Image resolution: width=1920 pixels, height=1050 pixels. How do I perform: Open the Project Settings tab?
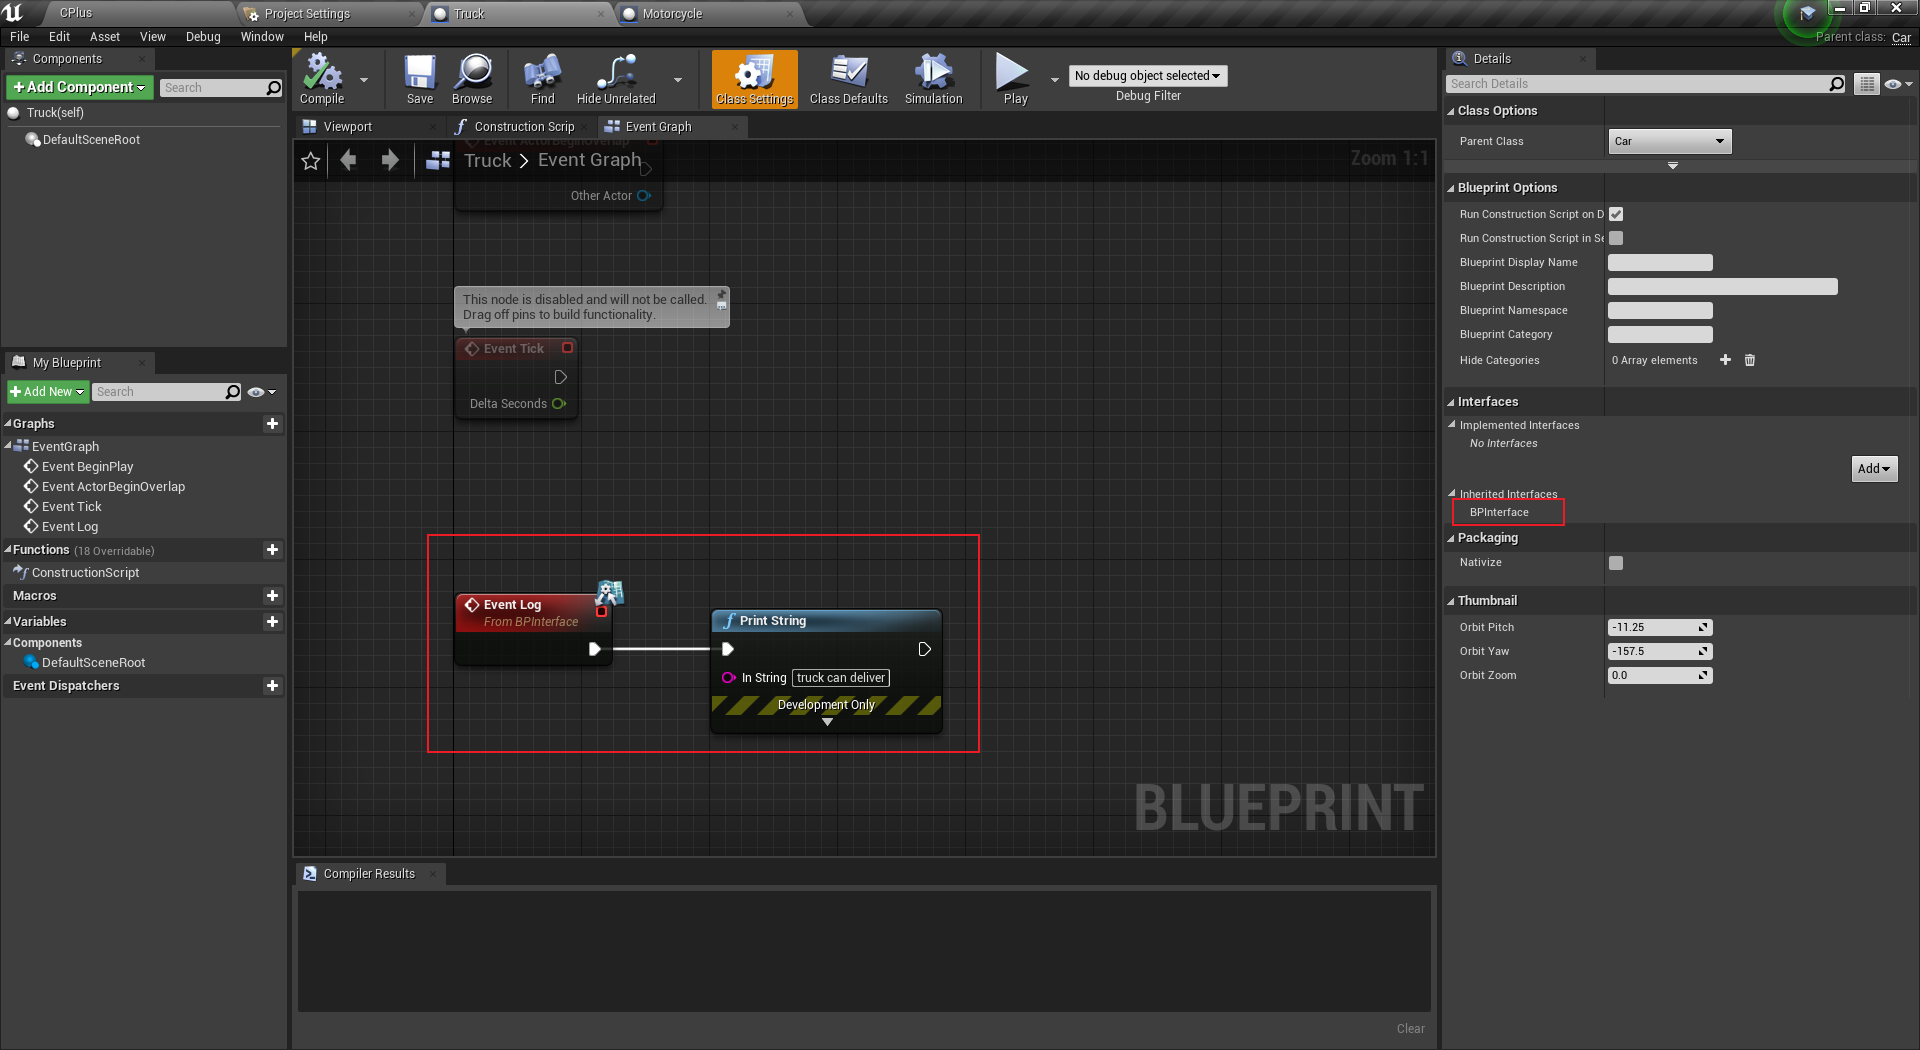click(x=307, y=14)
